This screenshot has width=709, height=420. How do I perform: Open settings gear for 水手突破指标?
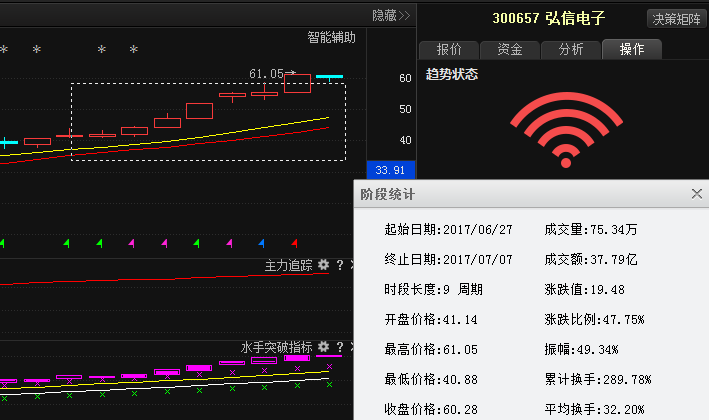323,347
